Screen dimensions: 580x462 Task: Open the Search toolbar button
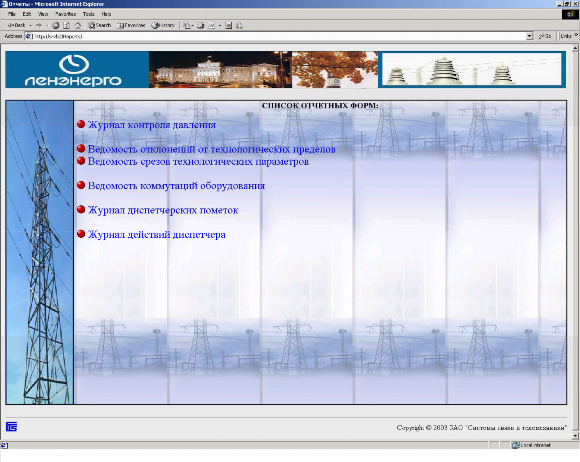100,25
